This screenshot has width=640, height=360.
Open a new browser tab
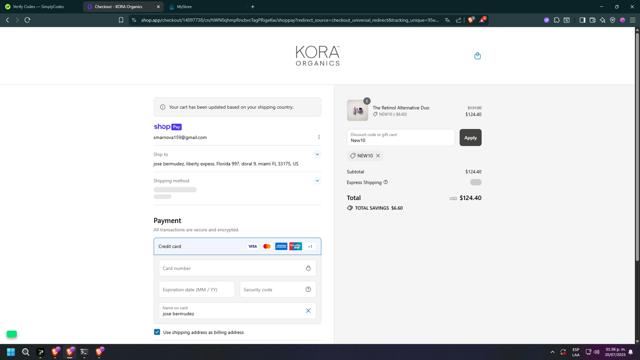click(252, 7)
